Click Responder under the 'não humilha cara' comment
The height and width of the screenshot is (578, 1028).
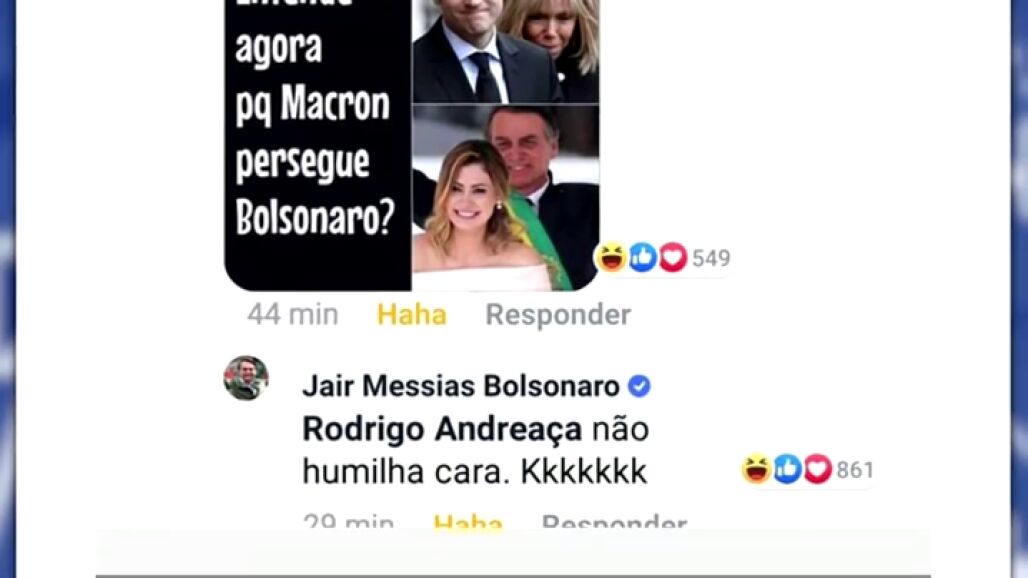[614, 522]
